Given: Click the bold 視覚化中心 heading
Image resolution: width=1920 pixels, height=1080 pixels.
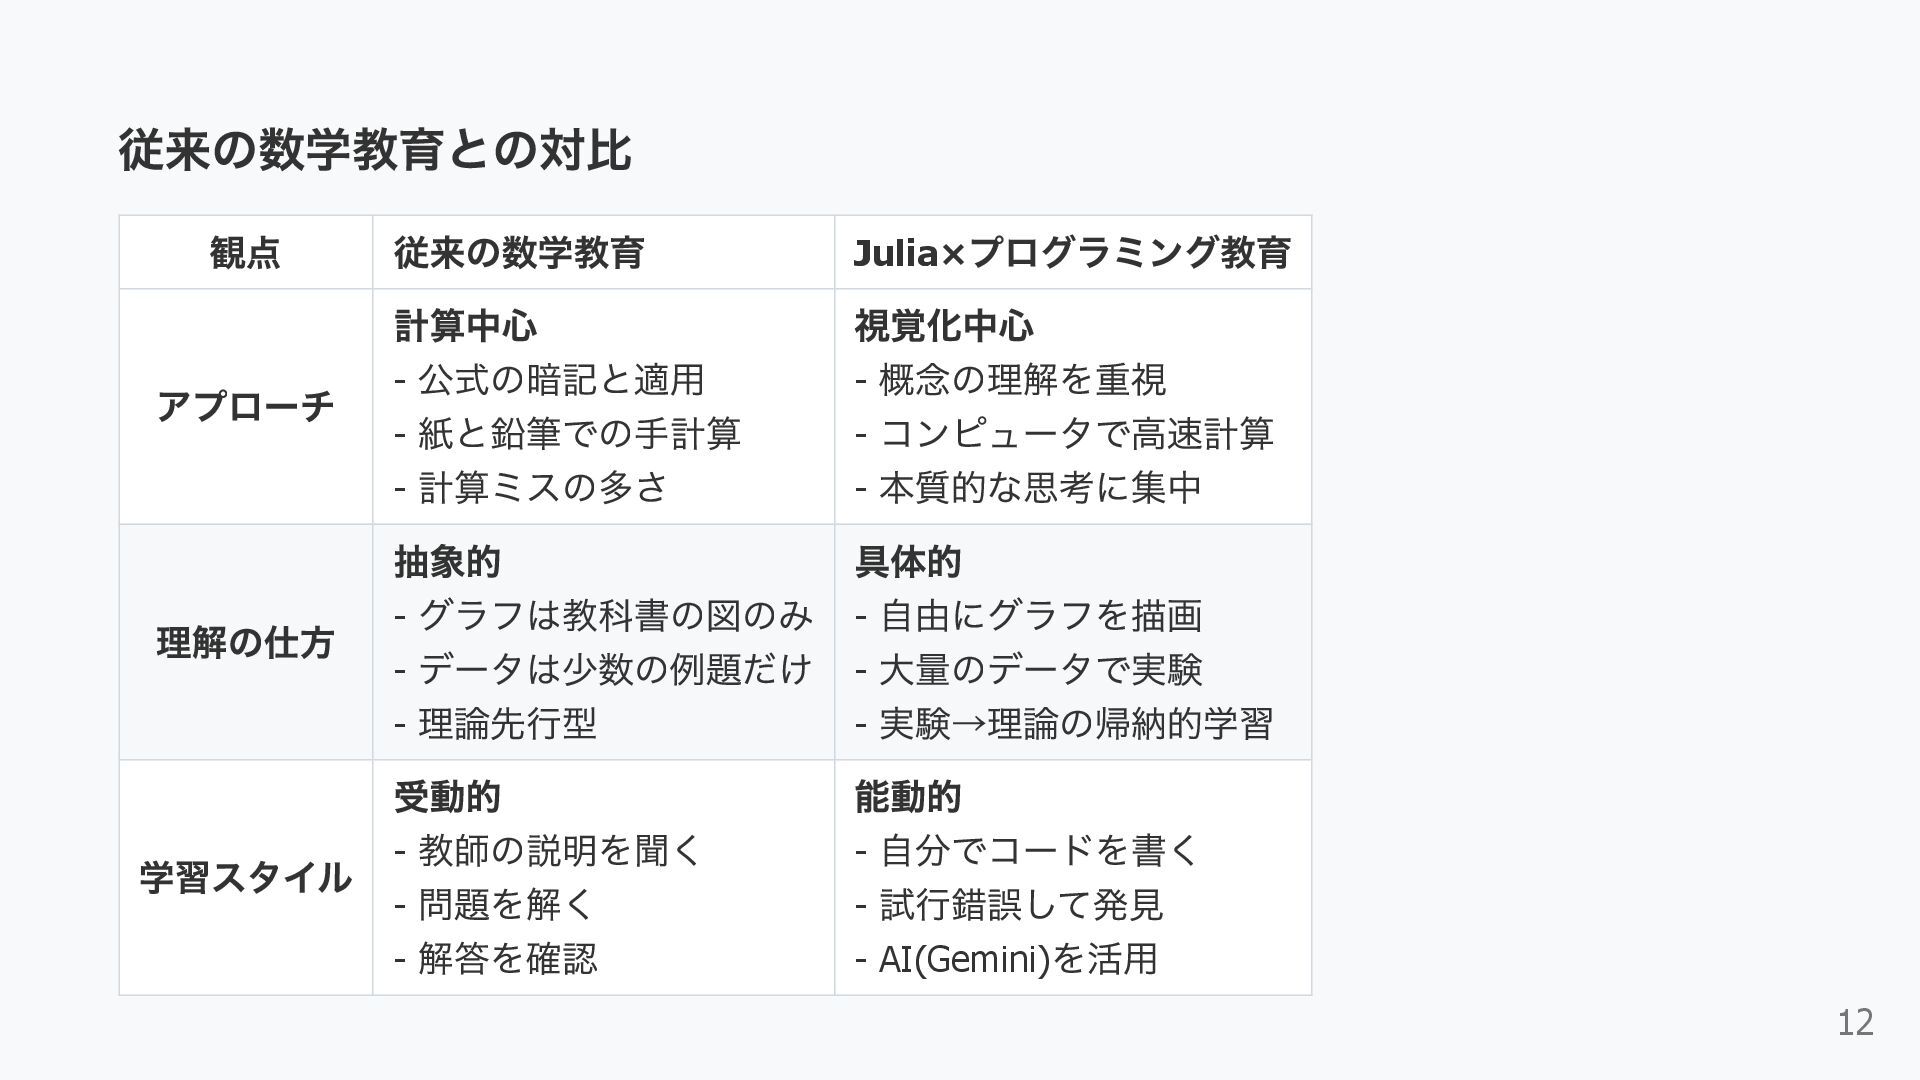Looking at the screenshot, I should point(943,326).
